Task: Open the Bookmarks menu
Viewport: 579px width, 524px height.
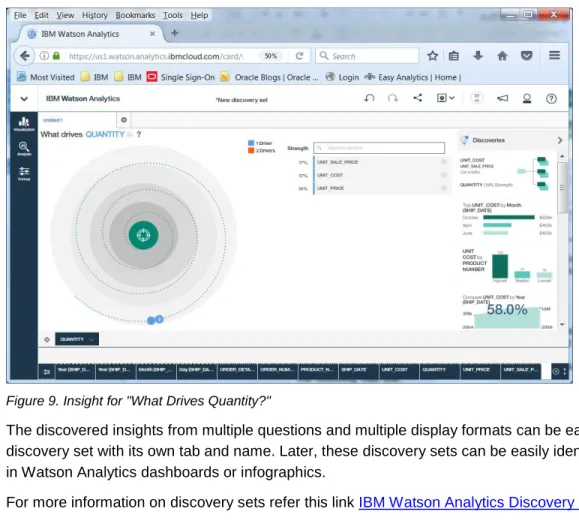Action: [135, 15]
